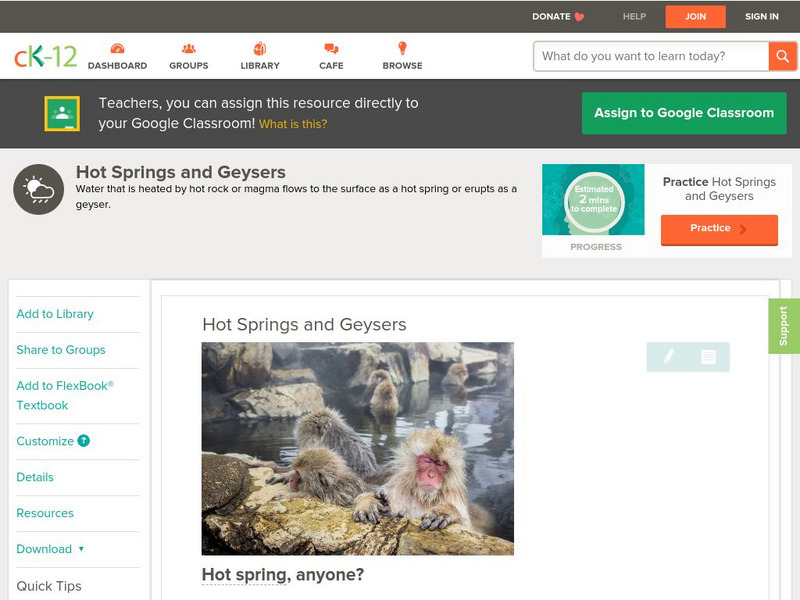Open the CAFE menu item

(x=331, y=66)
